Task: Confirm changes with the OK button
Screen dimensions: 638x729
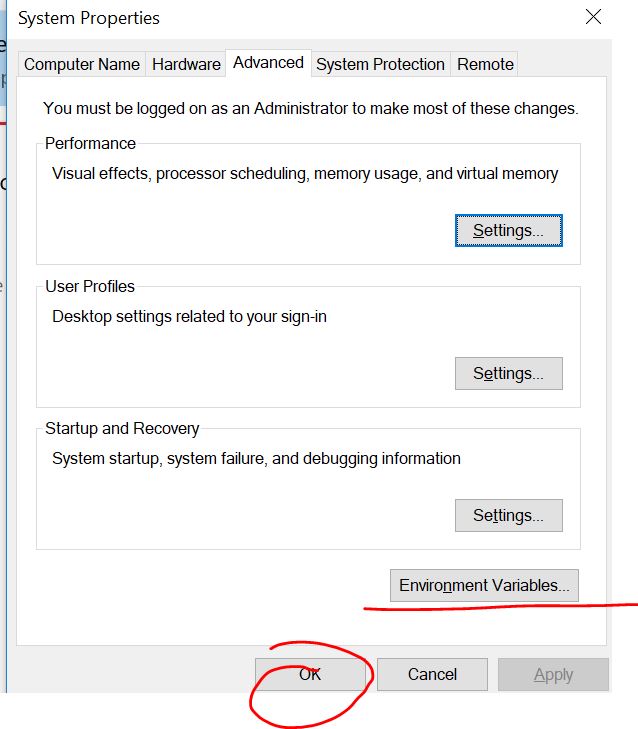Action: point(310,675)
